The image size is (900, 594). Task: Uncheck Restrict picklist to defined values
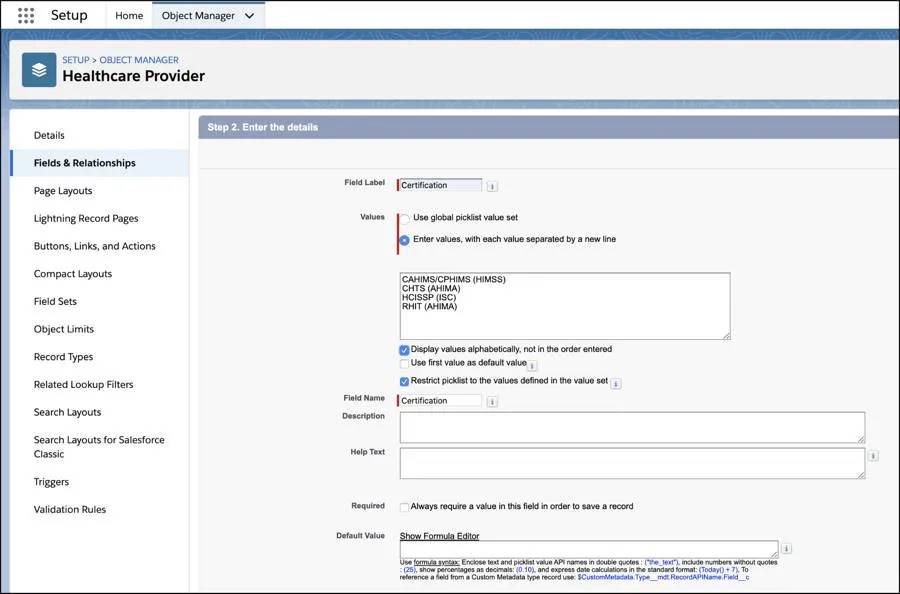404,382
